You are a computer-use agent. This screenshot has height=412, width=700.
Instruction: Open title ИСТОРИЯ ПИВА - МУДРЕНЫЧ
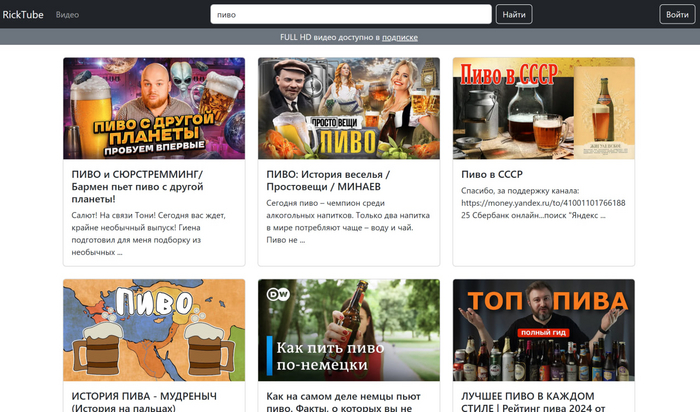click(144, 402)
